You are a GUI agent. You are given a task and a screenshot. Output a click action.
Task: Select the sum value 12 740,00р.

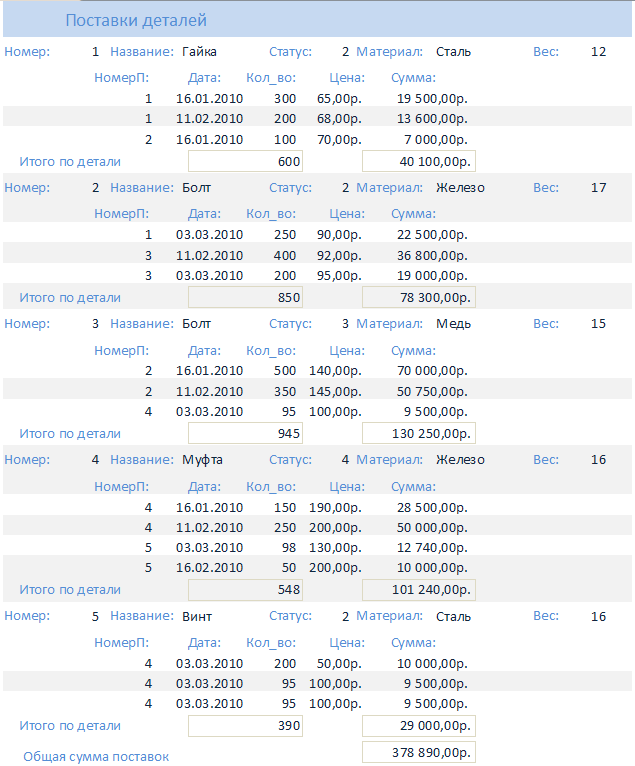point(432,547)
